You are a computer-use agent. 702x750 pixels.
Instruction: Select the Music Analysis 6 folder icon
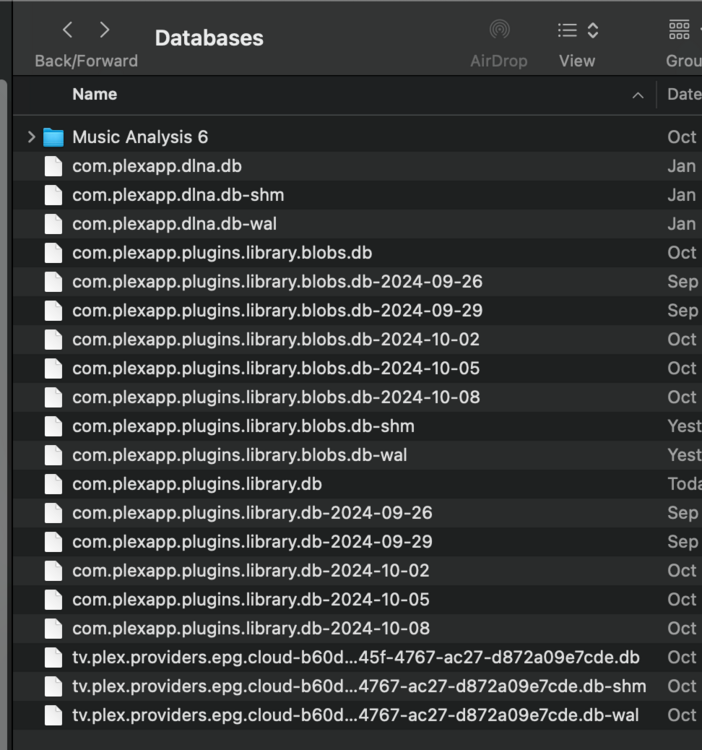[53, 137]
